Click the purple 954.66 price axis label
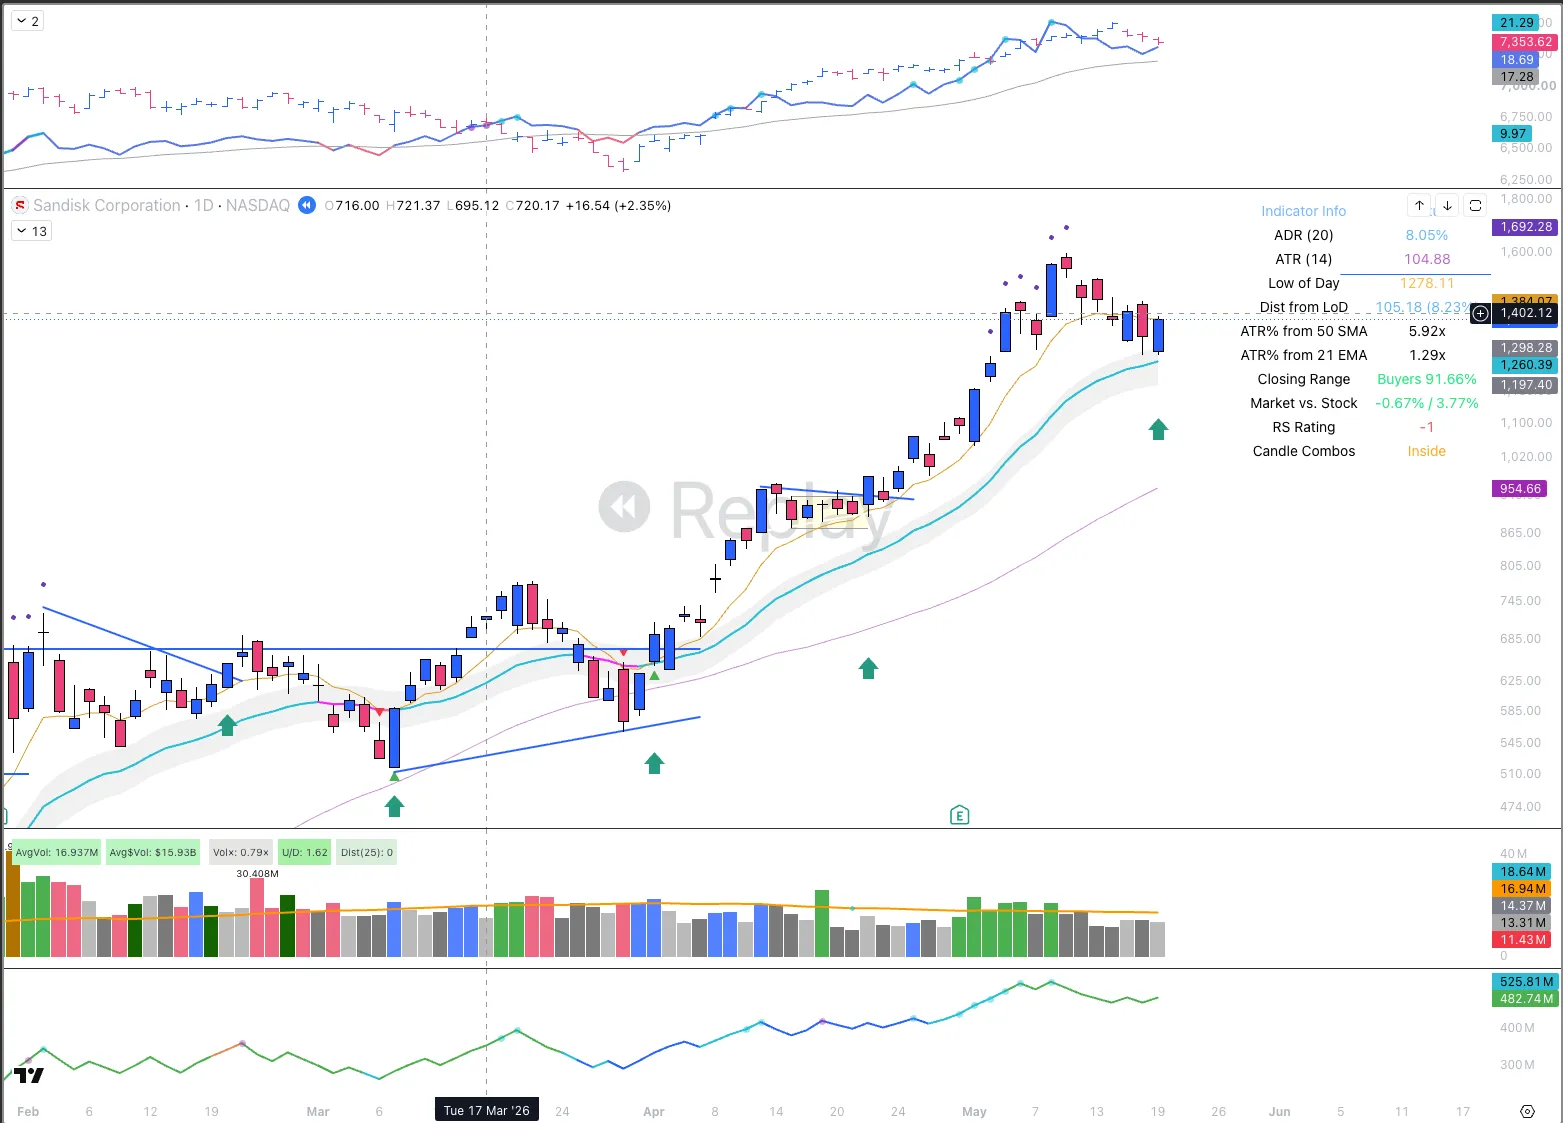 (x=1520, y=489)
